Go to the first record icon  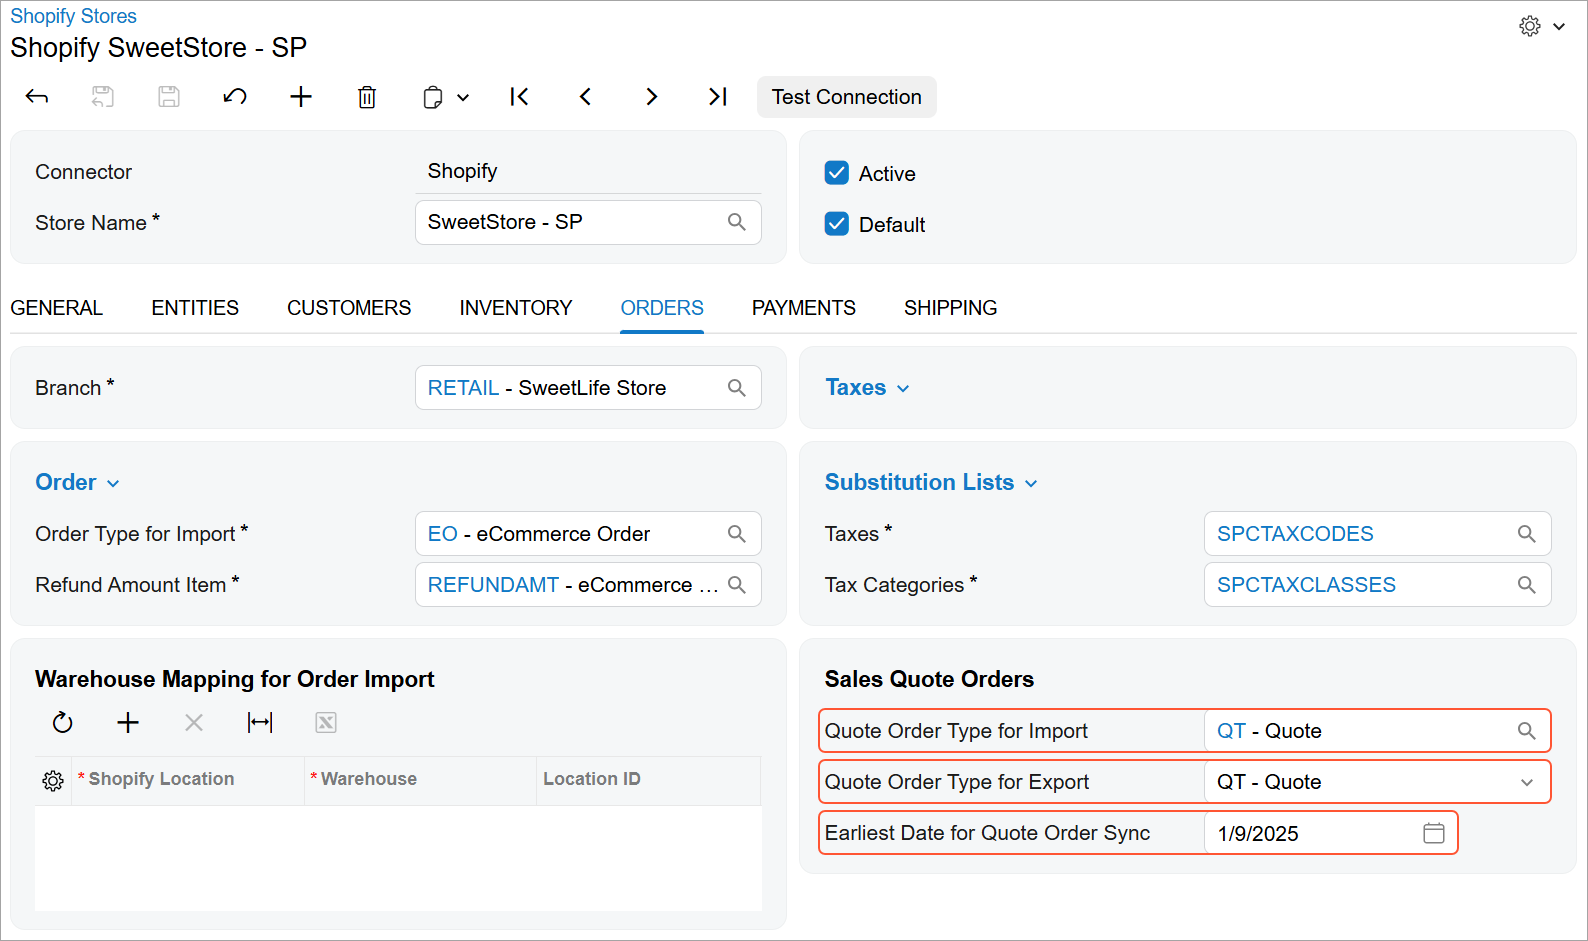[519, 97]
